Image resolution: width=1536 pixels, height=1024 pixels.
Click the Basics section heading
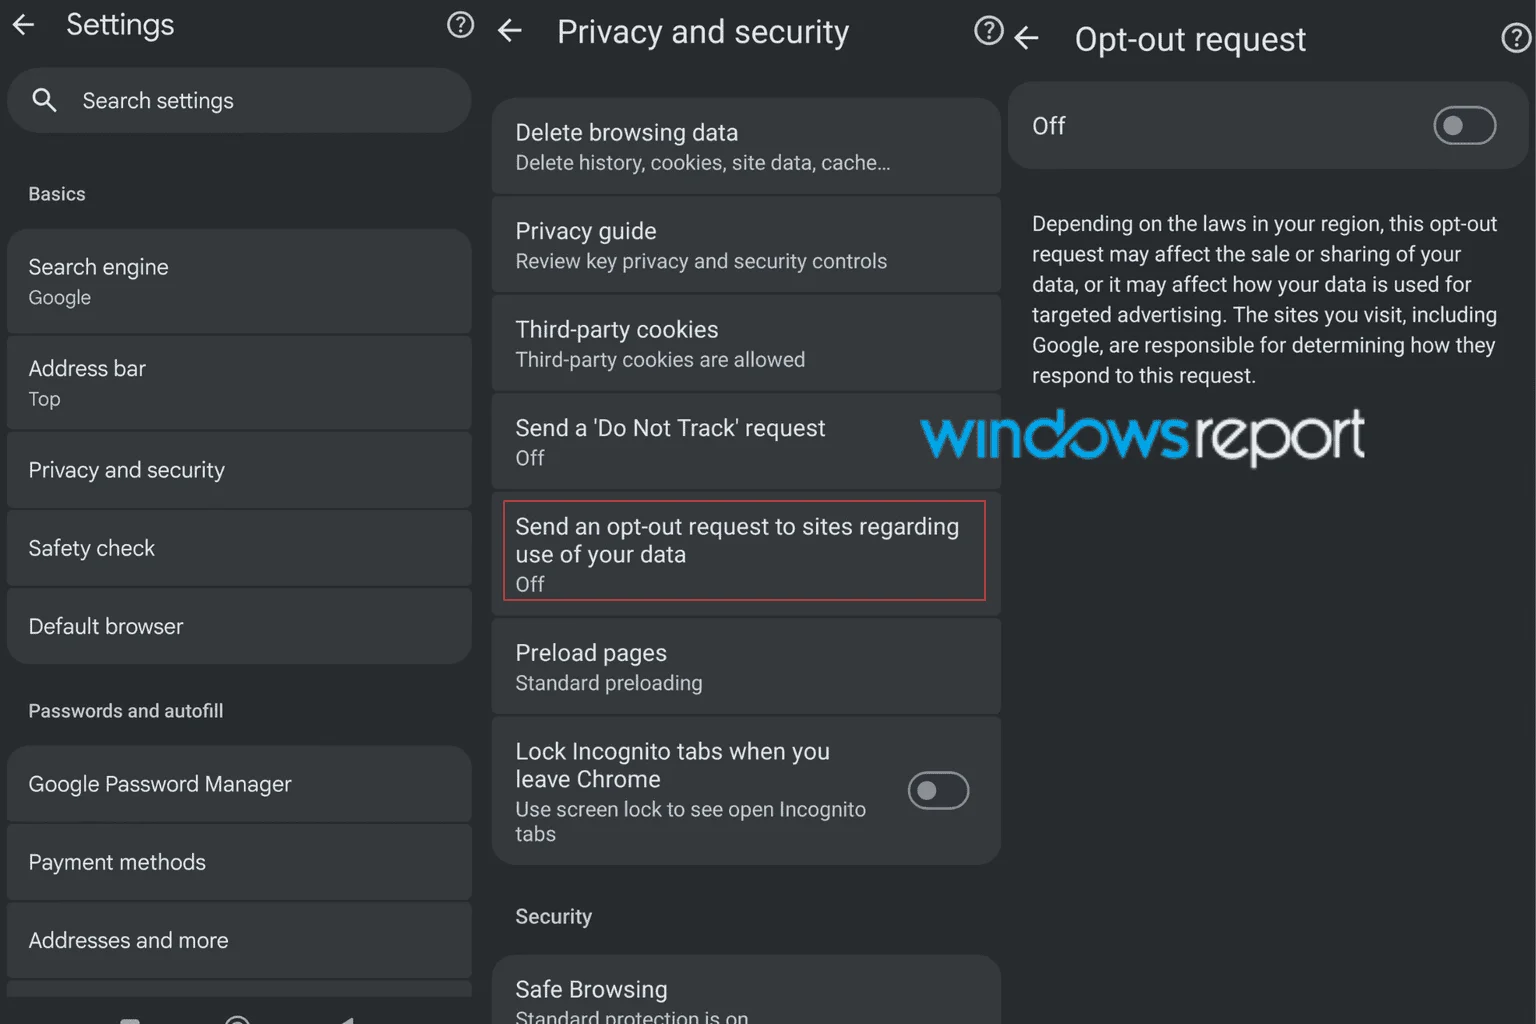(x=57, y=194)
